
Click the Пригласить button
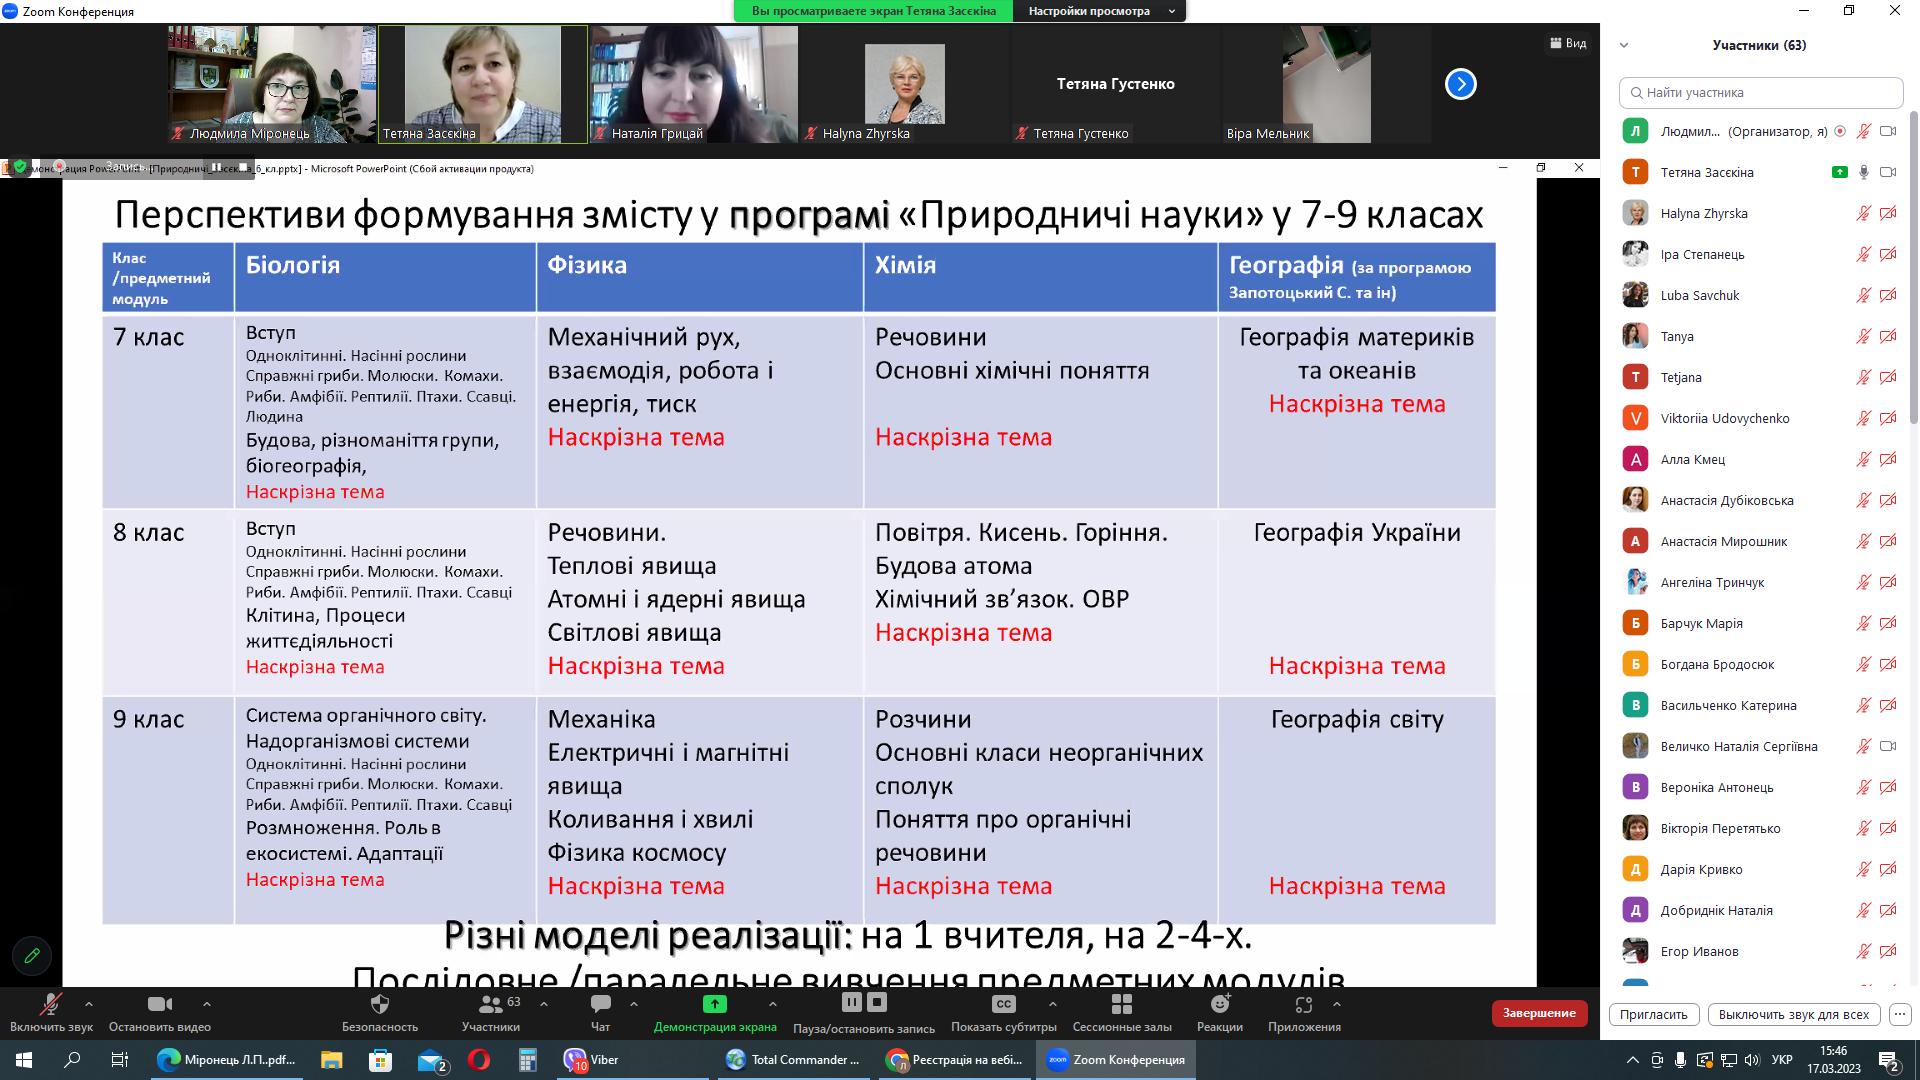point(1653,1014)
